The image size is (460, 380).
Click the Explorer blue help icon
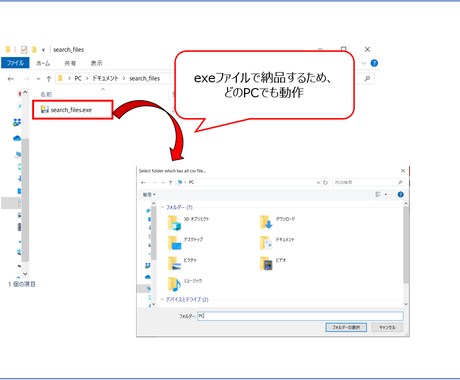click(x=374, y=63)
